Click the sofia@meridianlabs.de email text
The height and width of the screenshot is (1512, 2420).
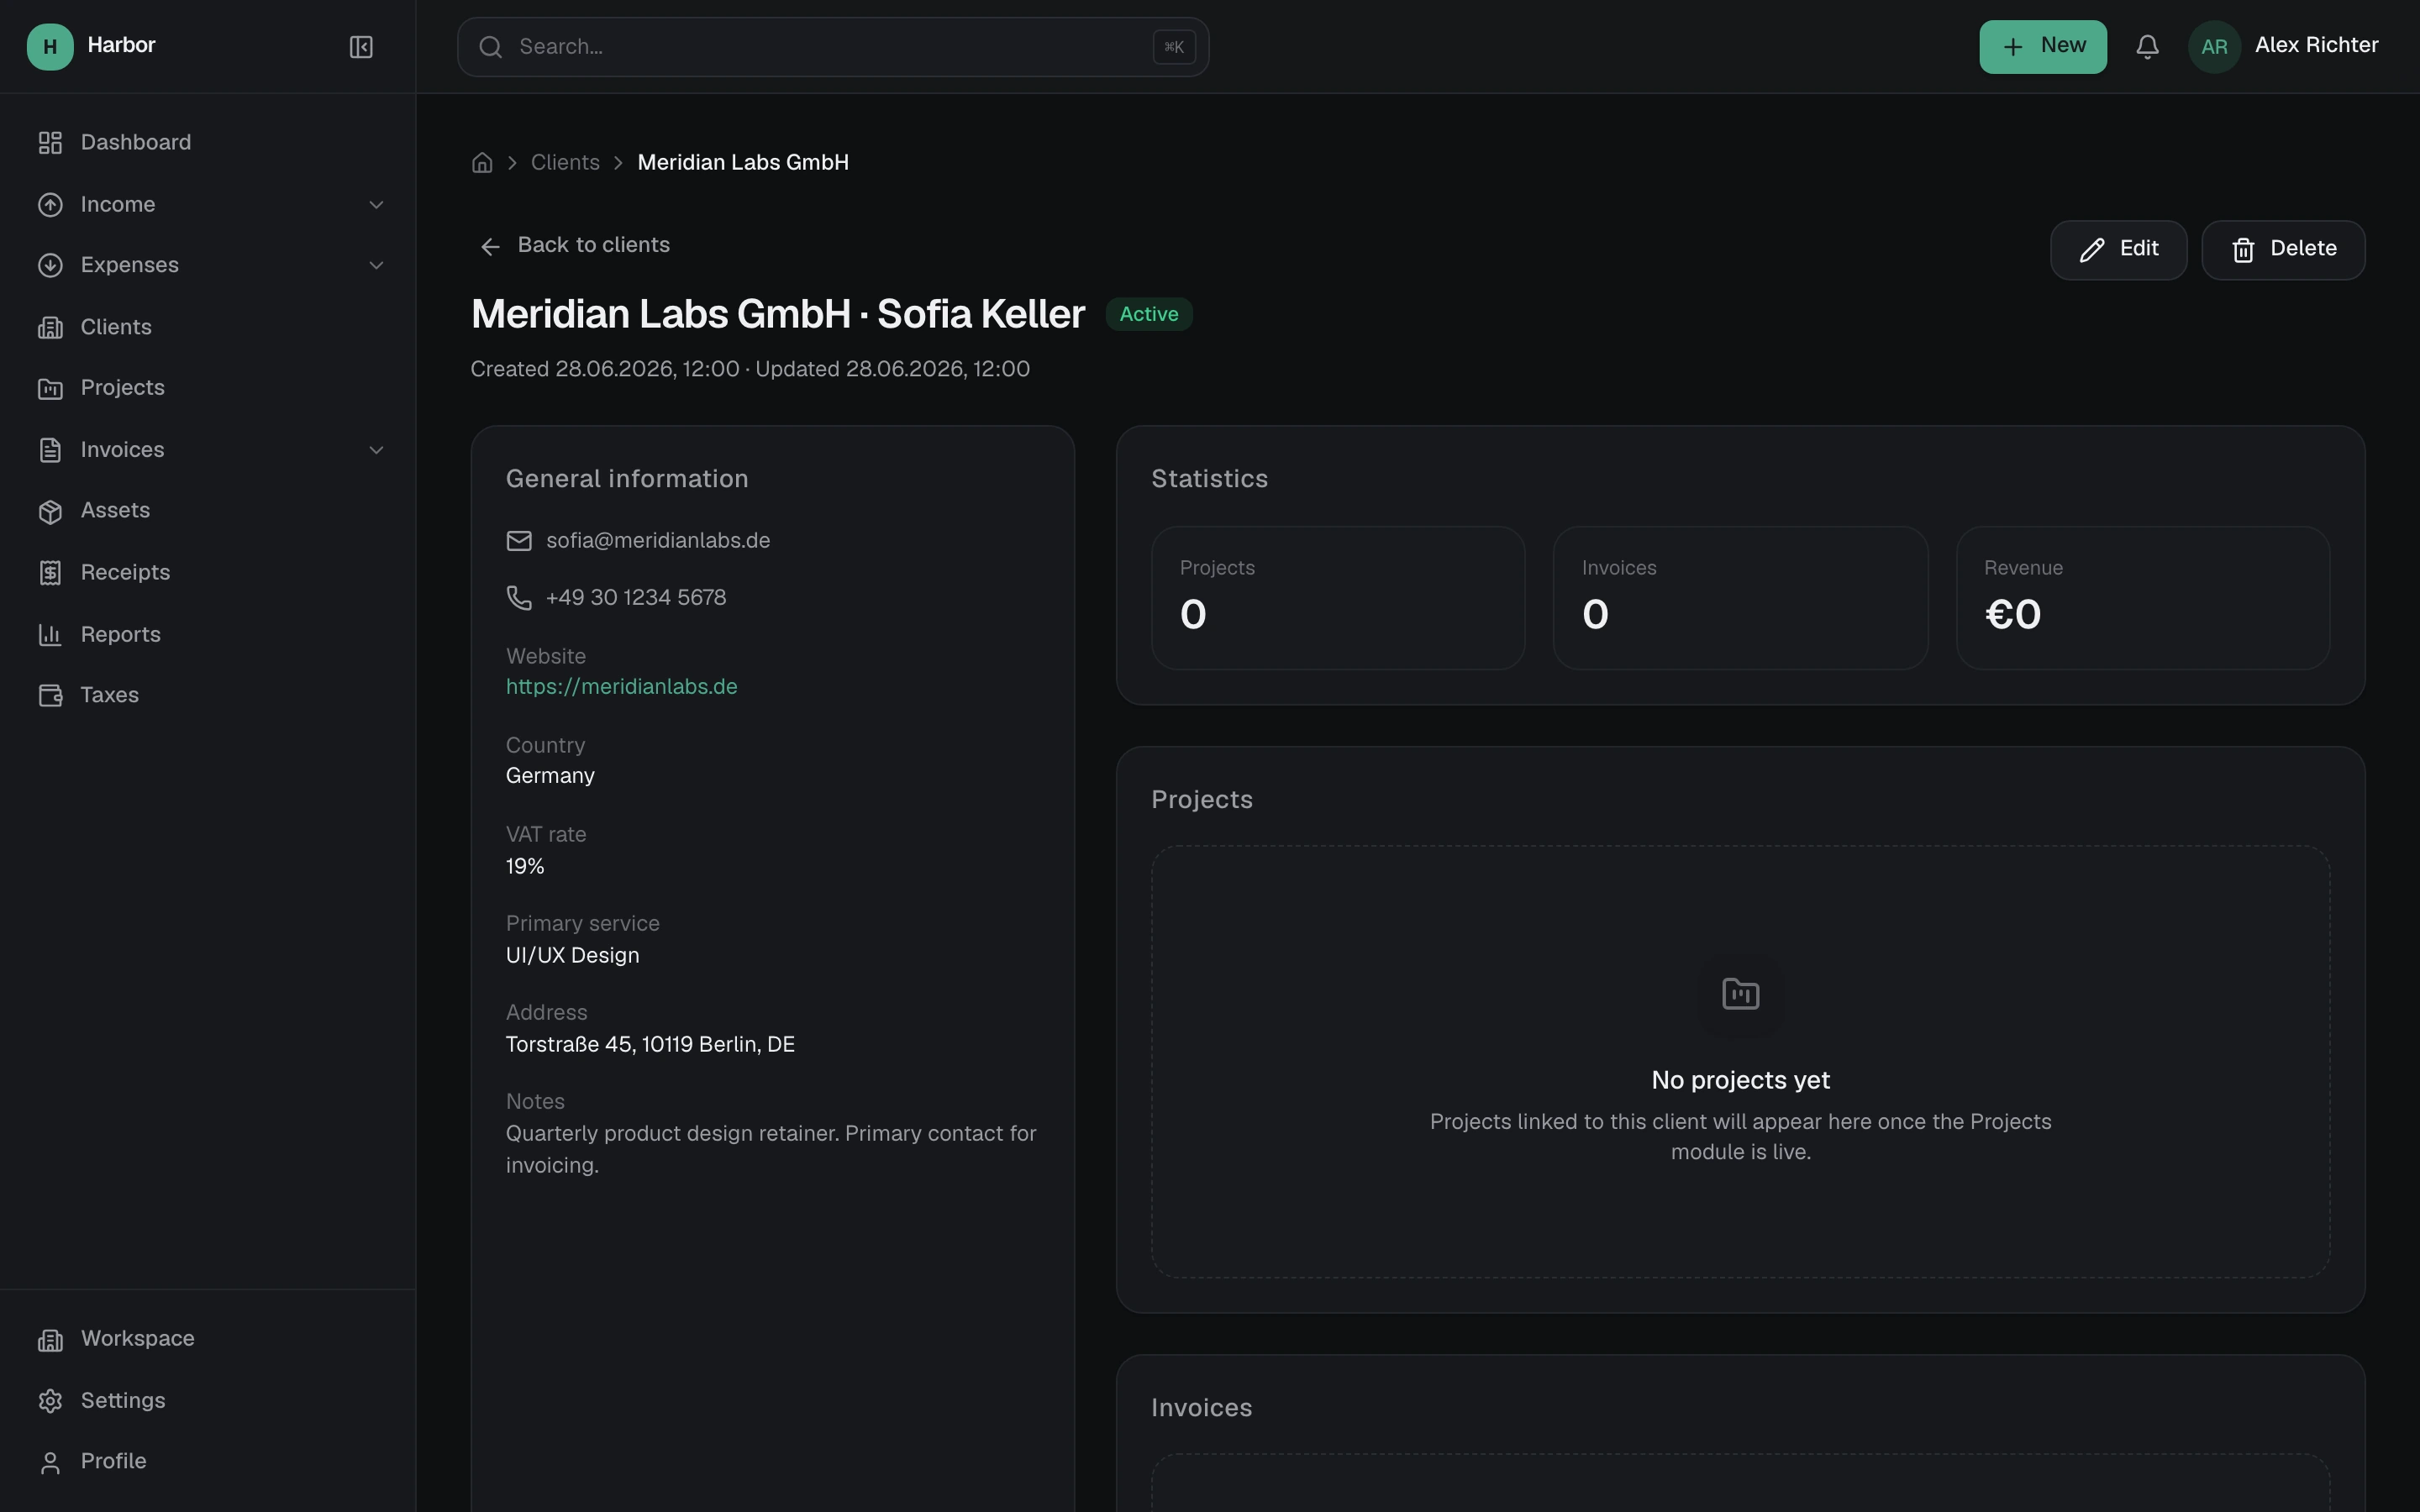click(x=658, y=541)
